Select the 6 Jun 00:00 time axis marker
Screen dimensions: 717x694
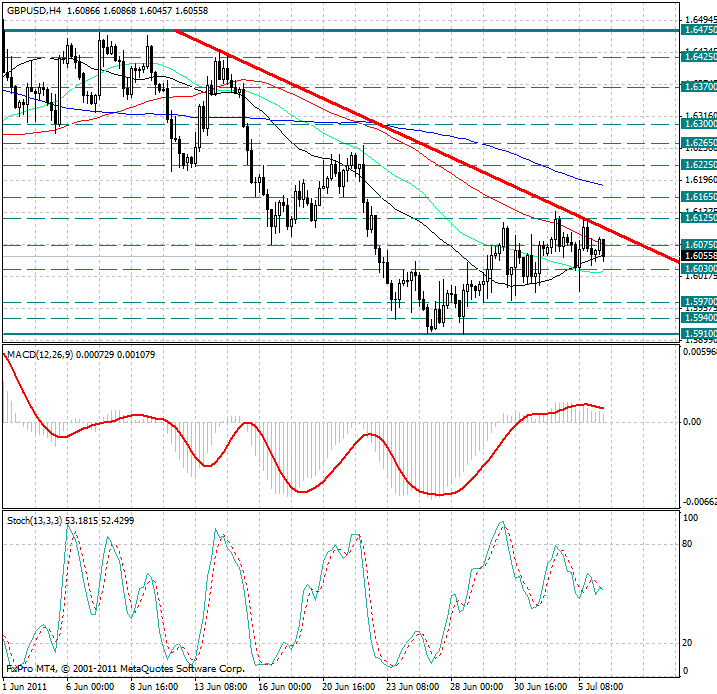click(x=90, y=686)
